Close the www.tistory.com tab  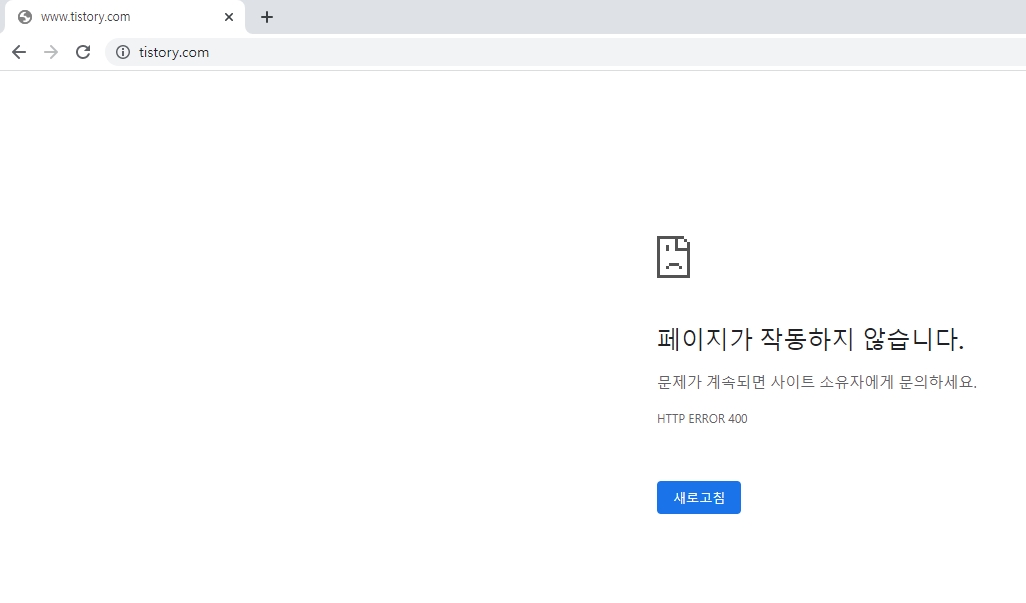(229, 16)
